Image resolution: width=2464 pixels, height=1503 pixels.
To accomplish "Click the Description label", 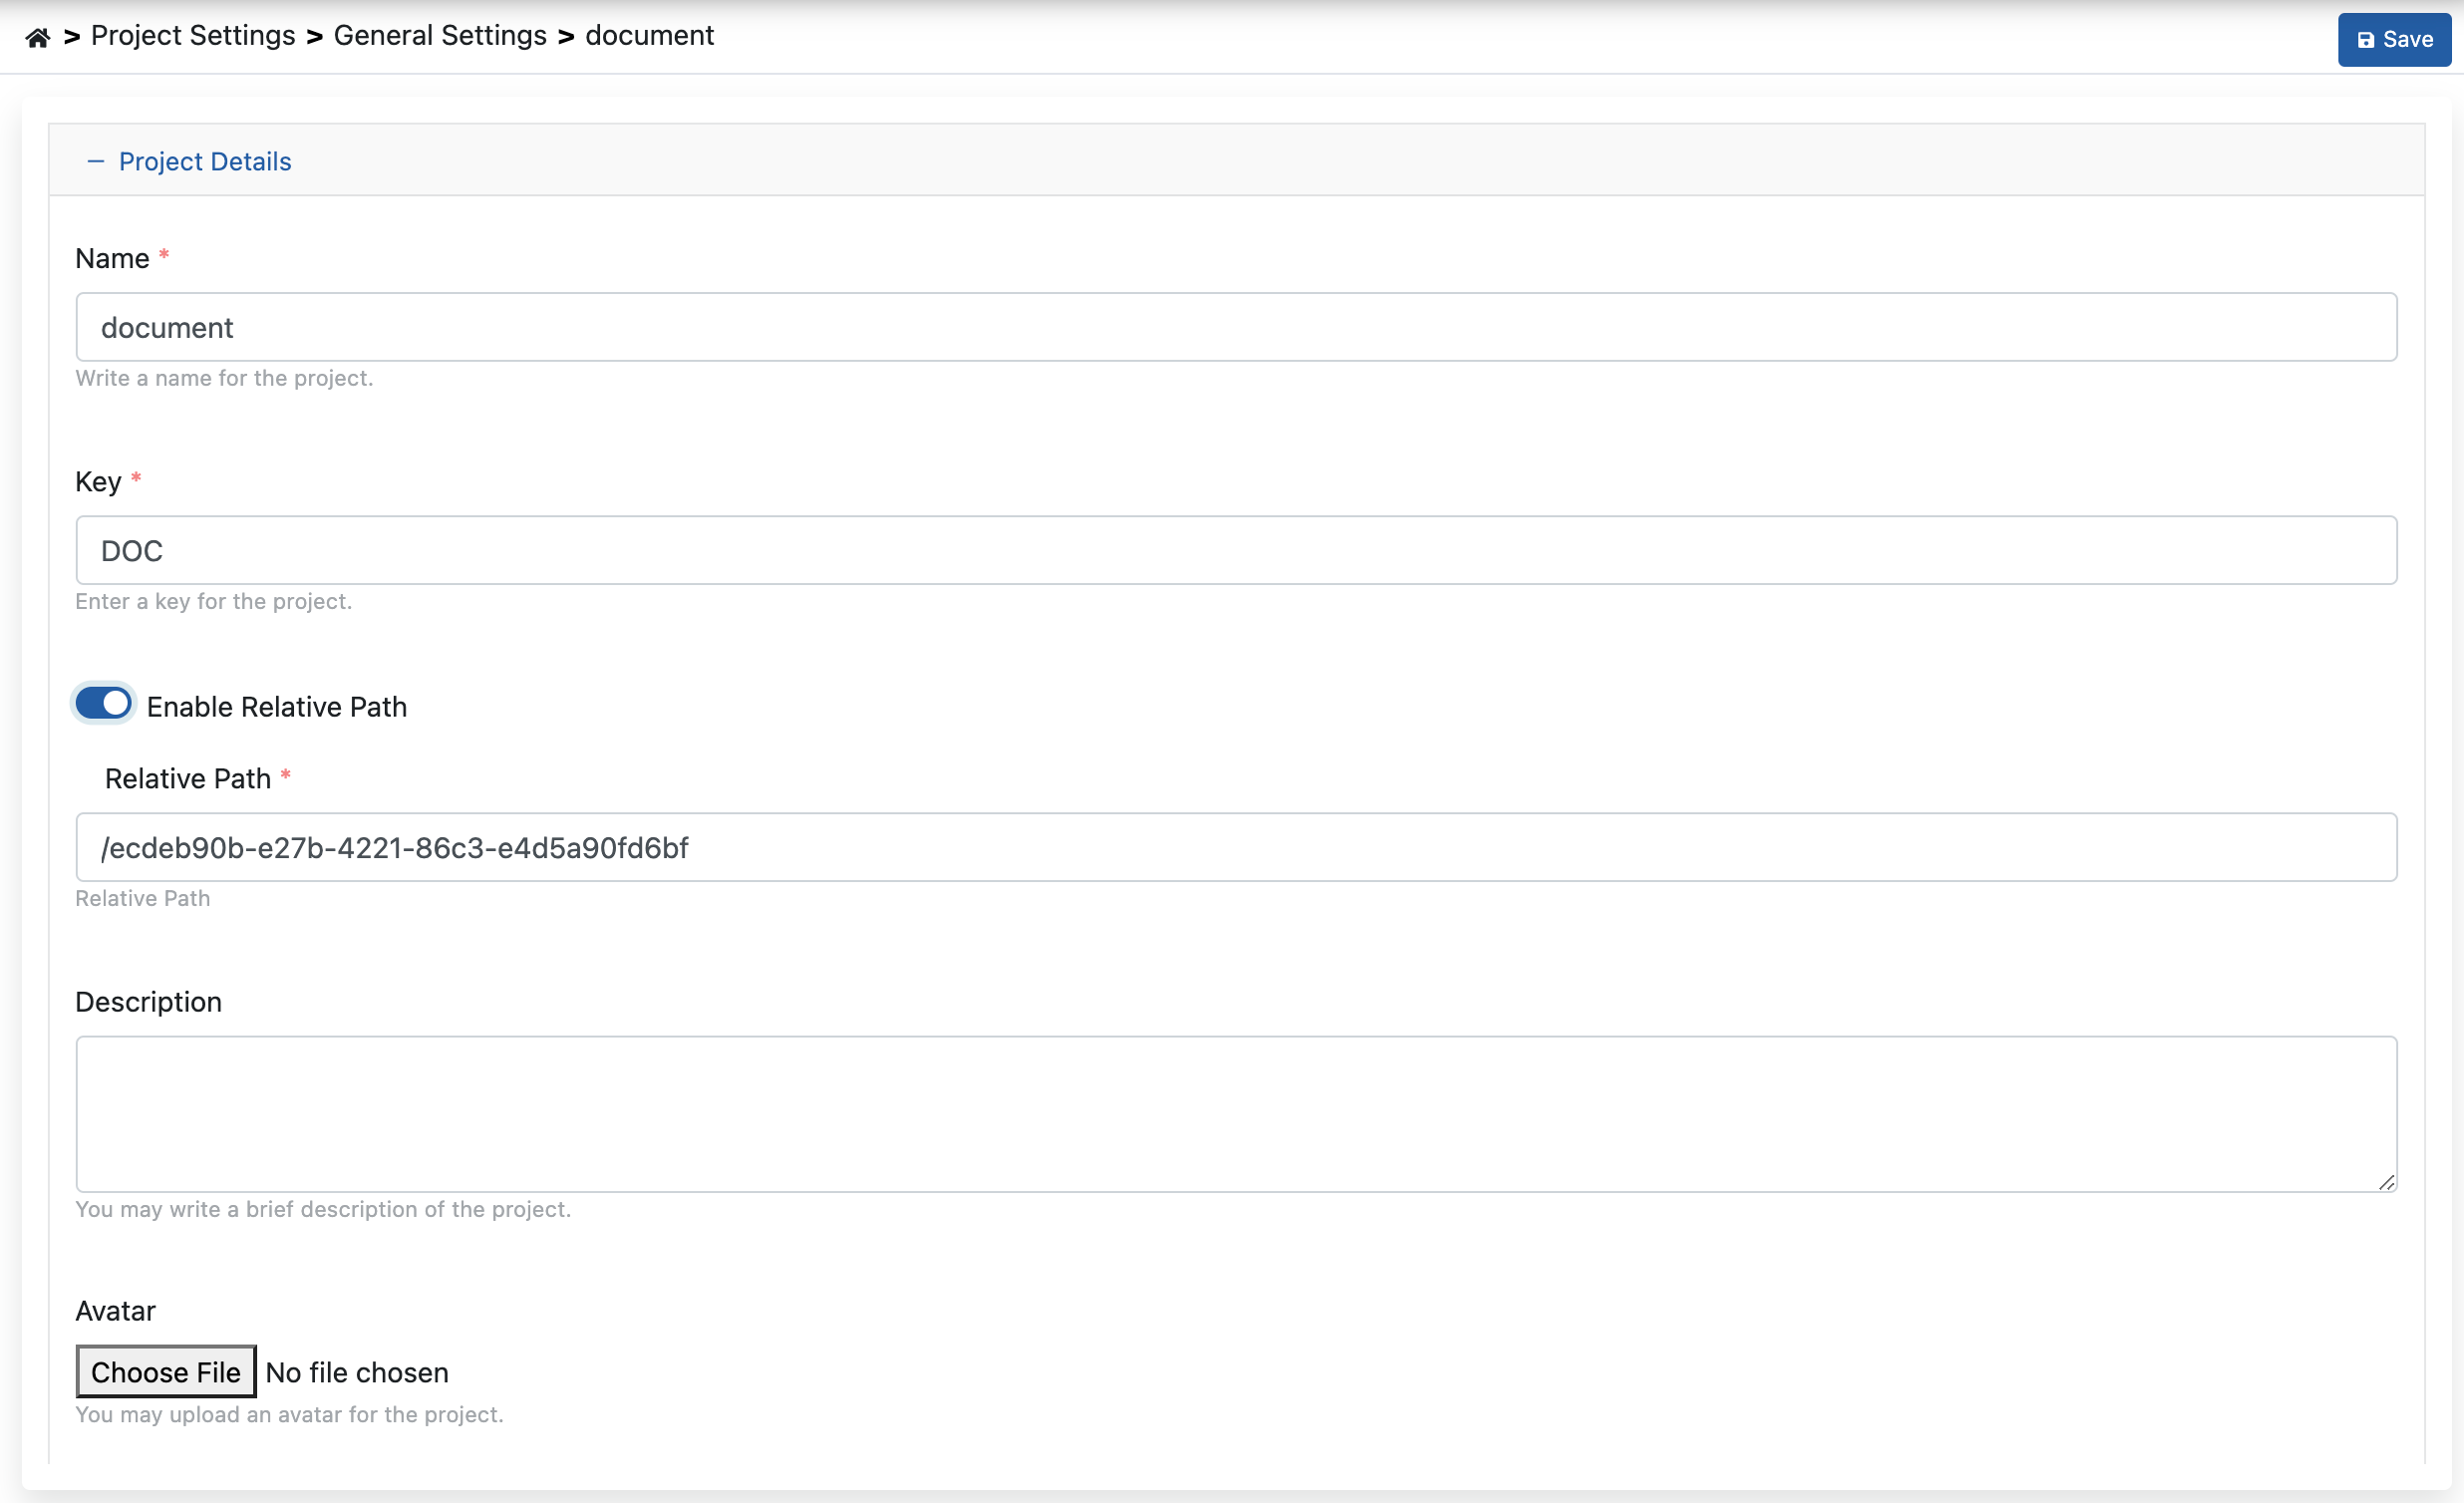I will coord(149,1001).
